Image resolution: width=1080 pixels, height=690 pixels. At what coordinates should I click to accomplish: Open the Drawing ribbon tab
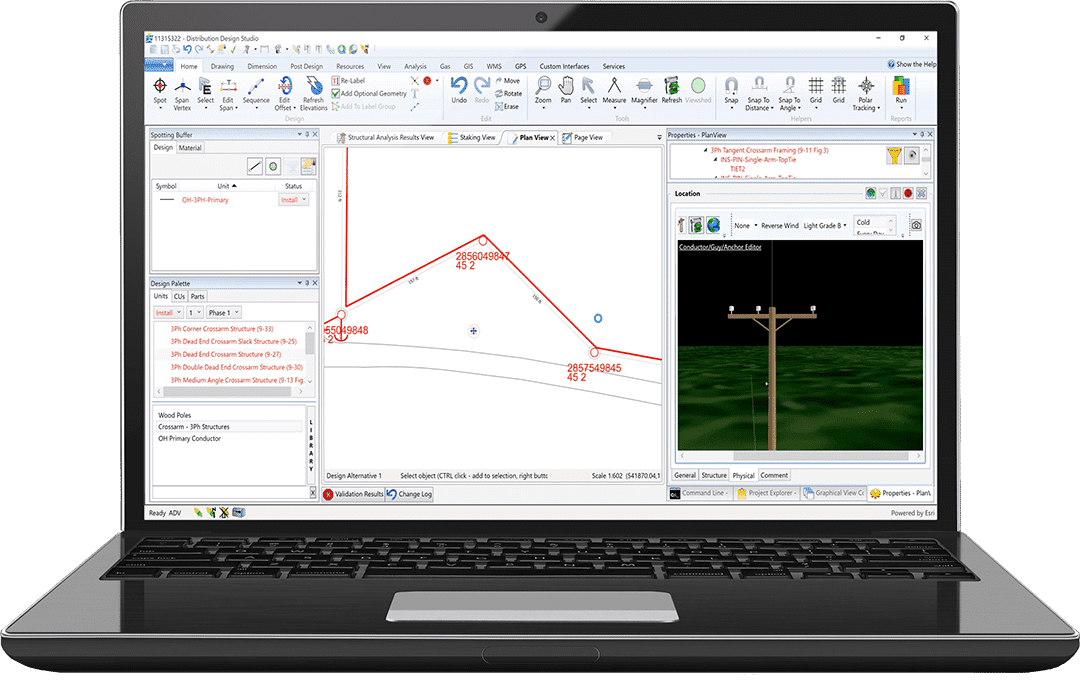tap(222, 67)
